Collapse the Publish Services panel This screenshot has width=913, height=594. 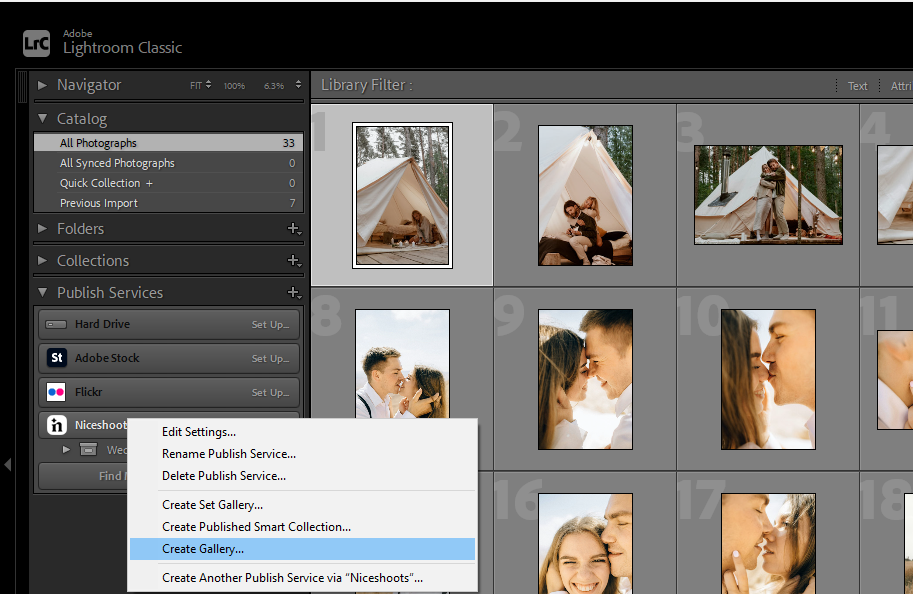click(42, 292)
